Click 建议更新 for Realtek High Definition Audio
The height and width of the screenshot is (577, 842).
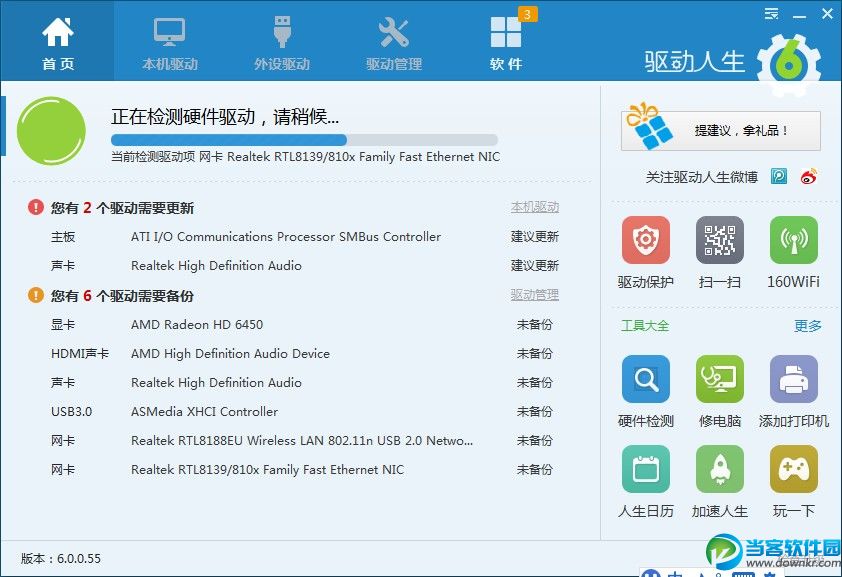pyautogui.click(x=535, y=266)
